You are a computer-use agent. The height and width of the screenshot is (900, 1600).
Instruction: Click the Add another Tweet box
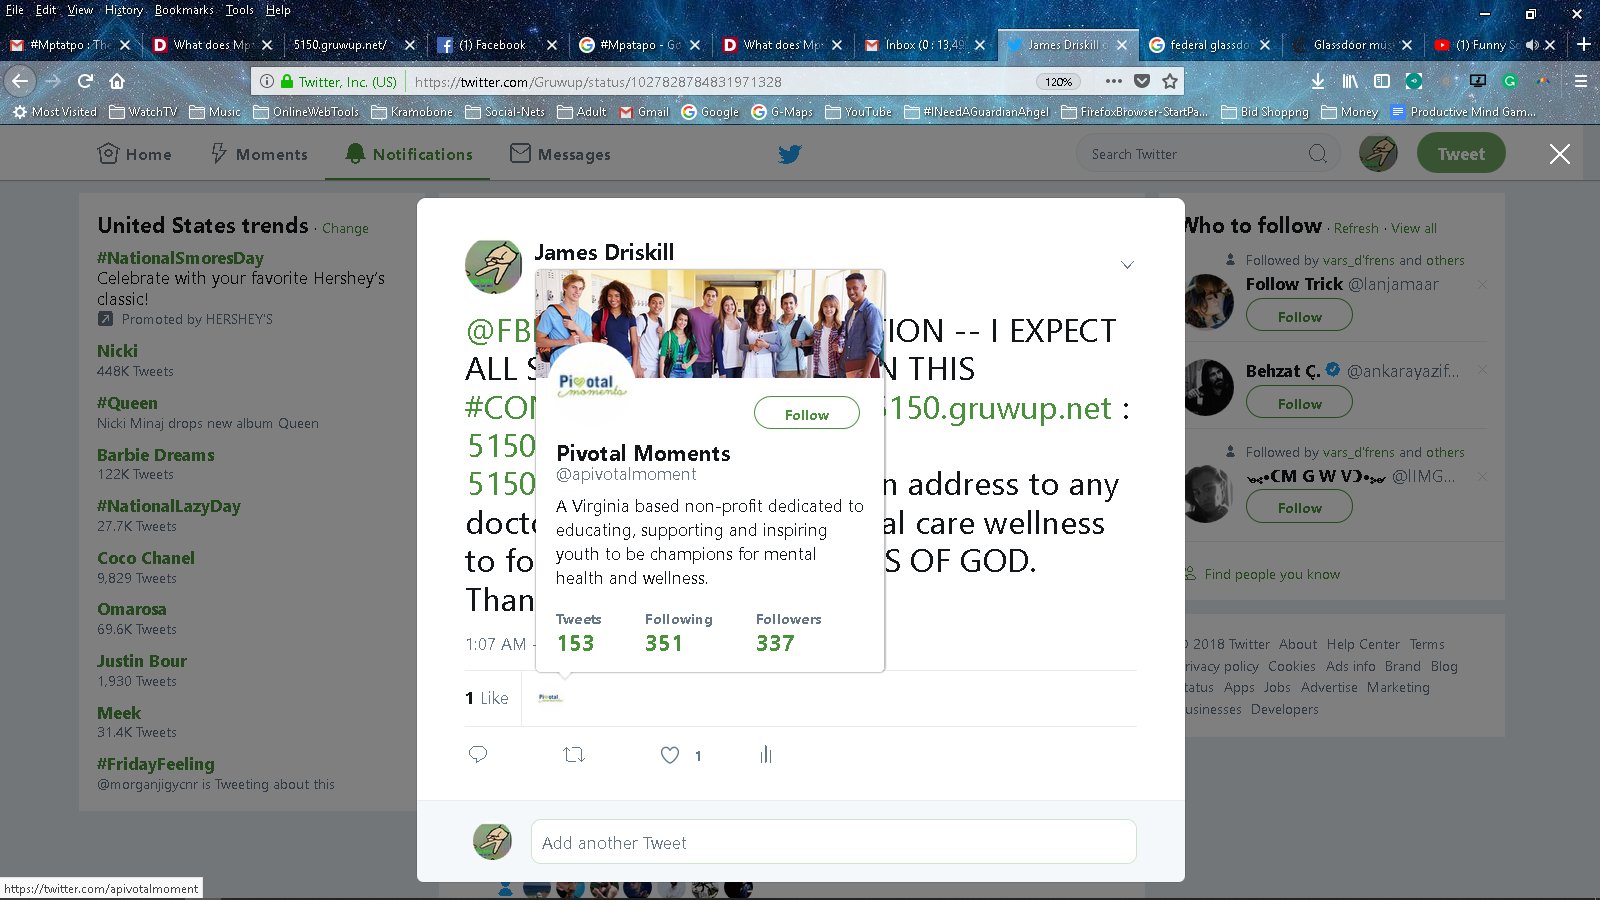(833, 842)
